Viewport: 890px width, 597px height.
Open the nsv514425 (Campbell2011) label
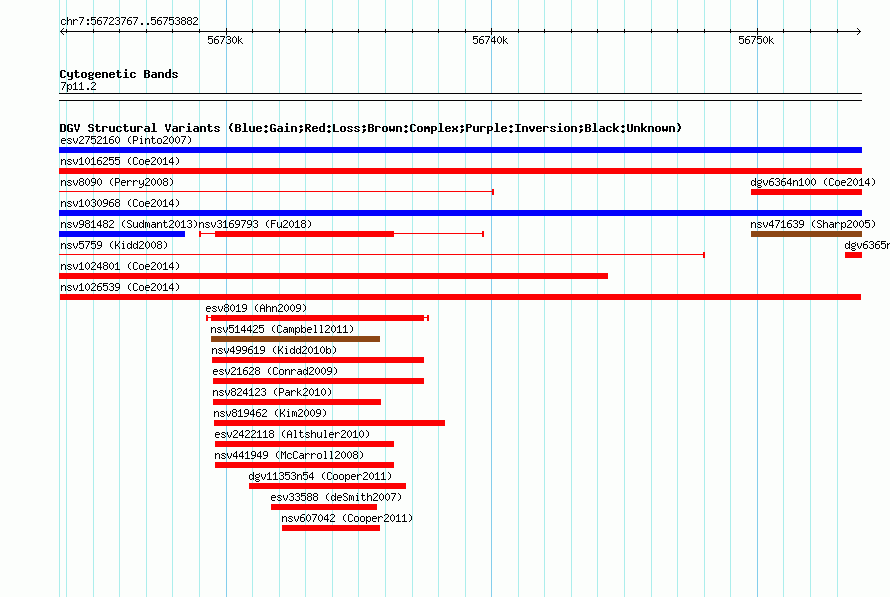[282, 329]
